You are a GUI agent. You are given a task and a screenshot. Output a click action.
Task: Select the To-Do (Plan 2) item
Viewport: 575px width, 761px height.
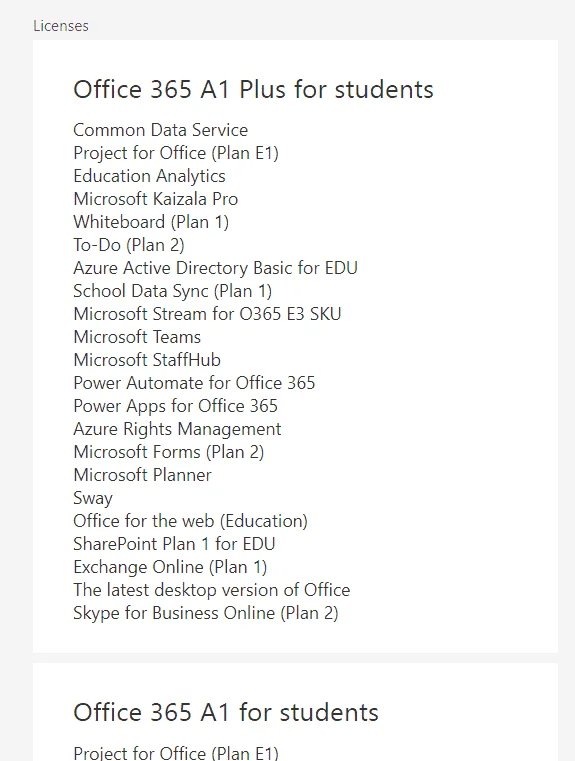(129, 245)
